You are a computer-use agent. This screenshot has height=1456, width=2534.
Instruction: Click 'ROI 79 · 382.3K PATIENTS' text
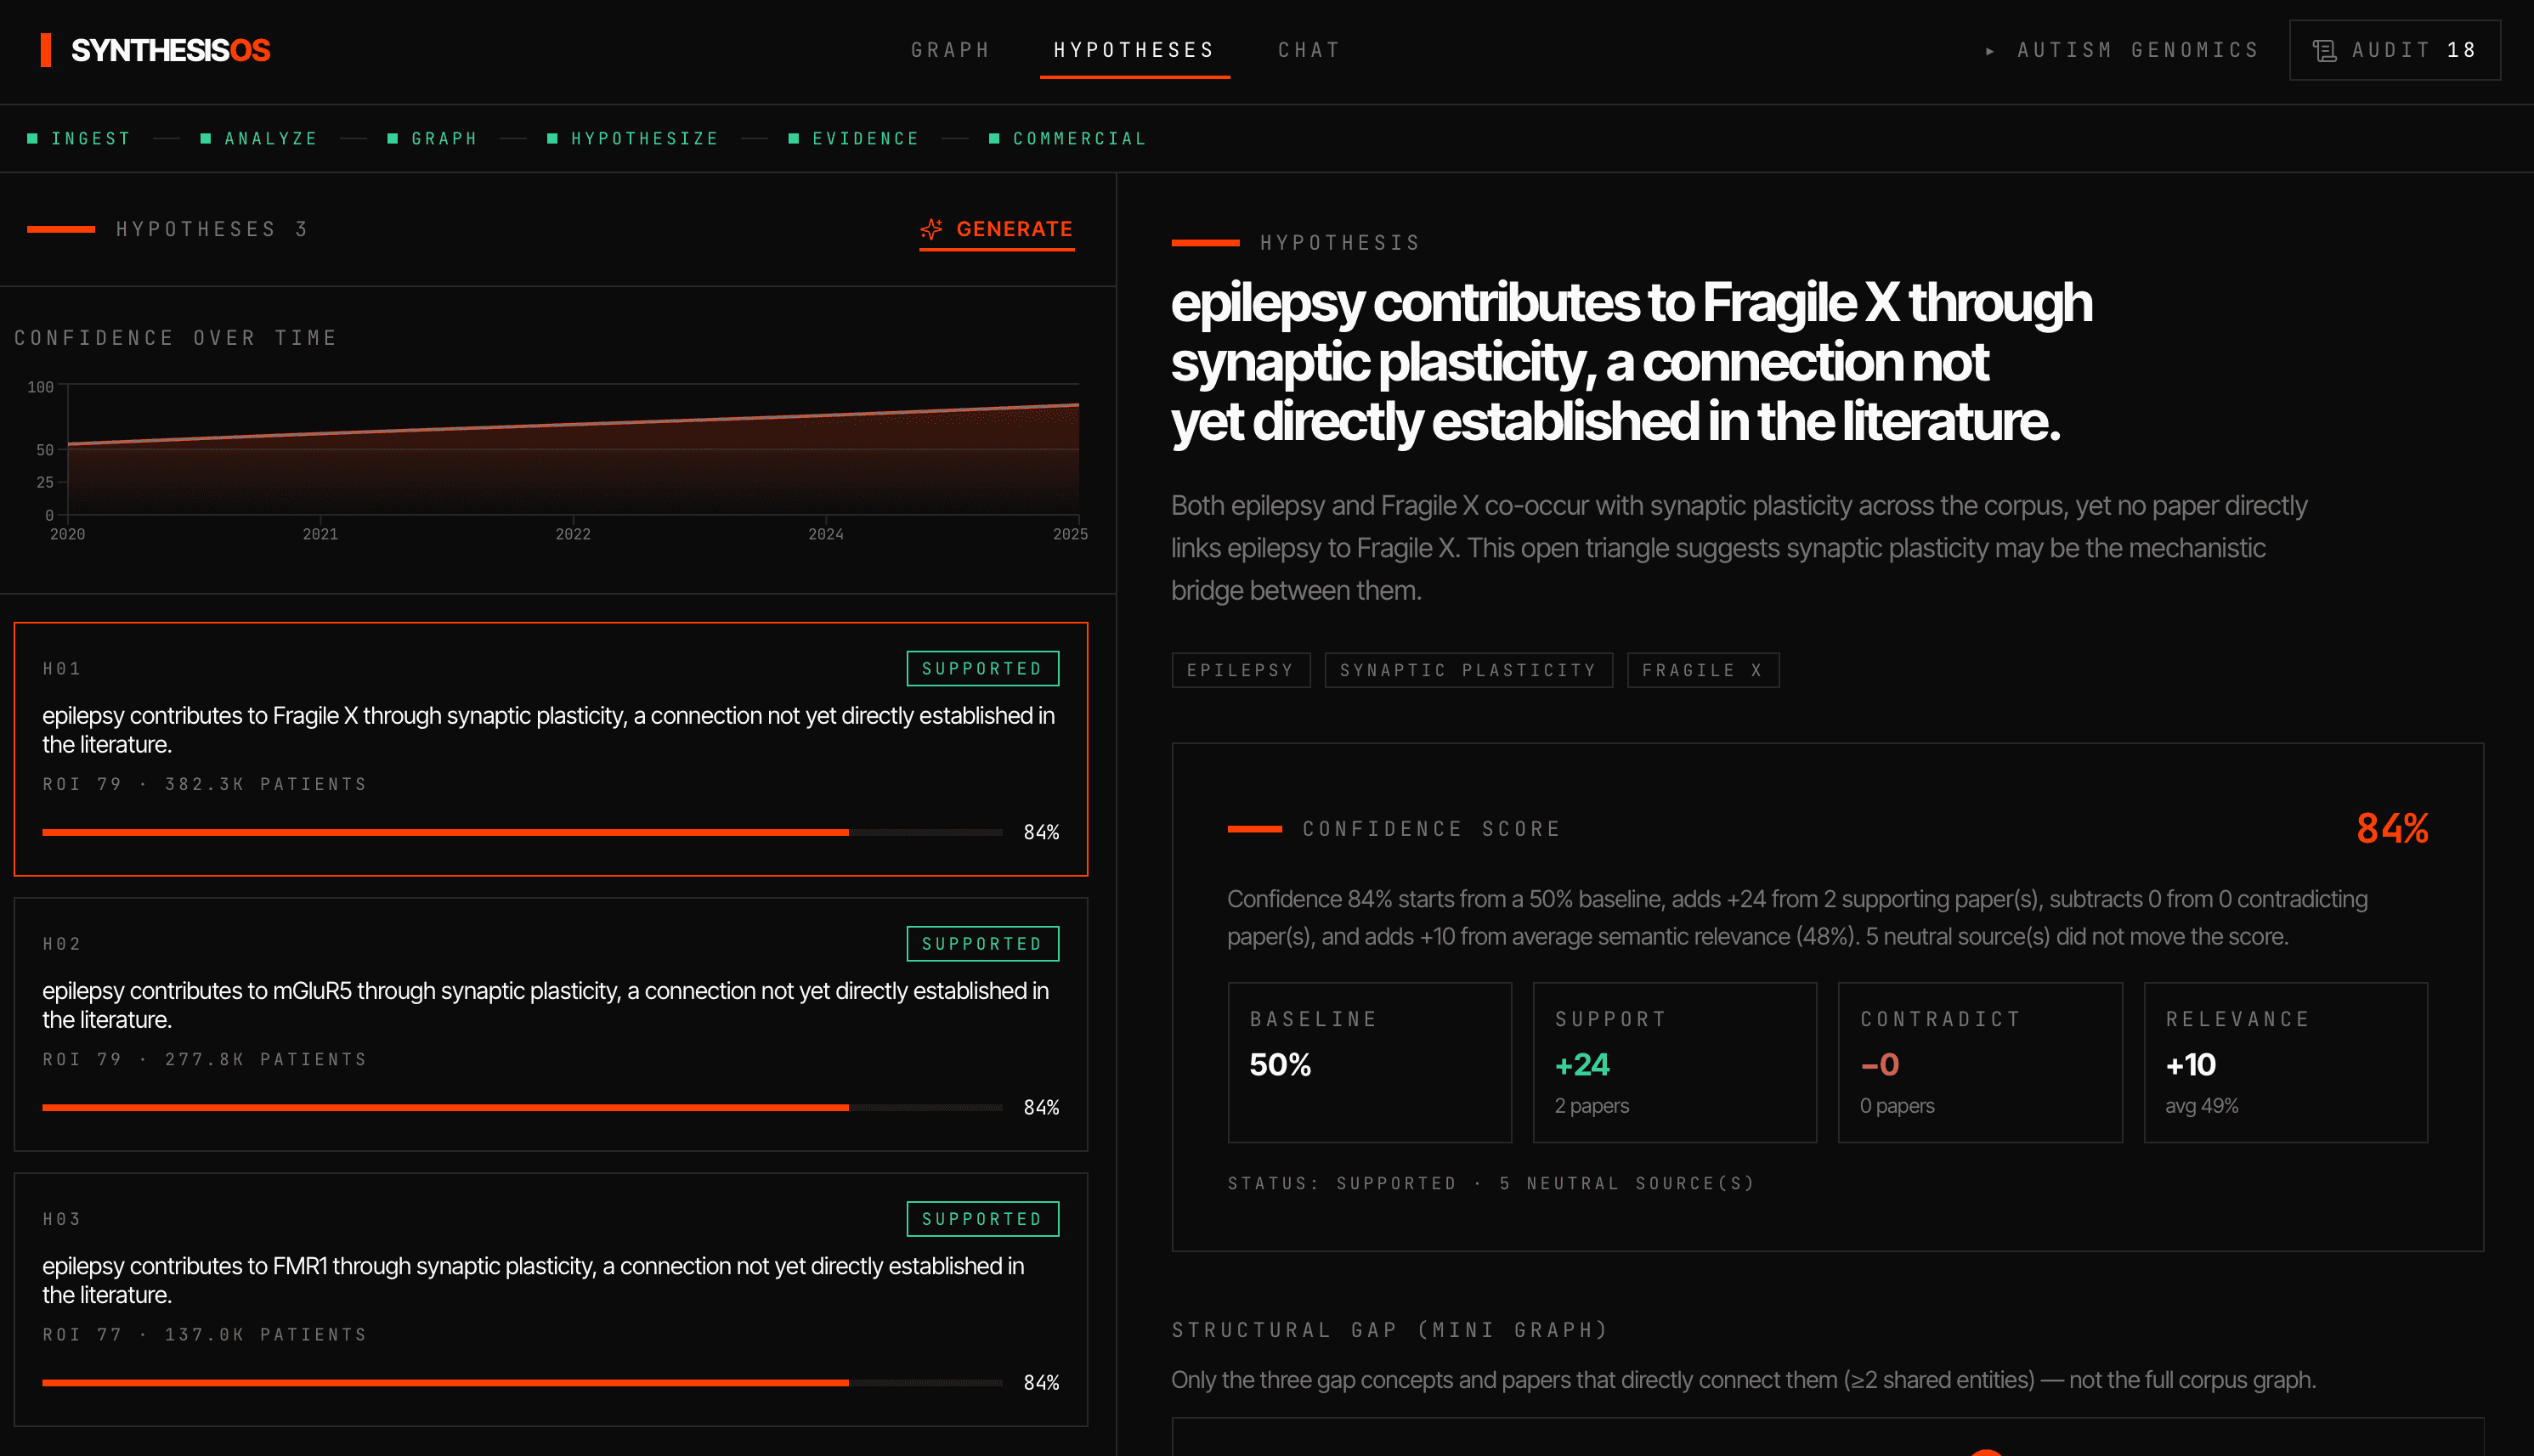point(205,785)
